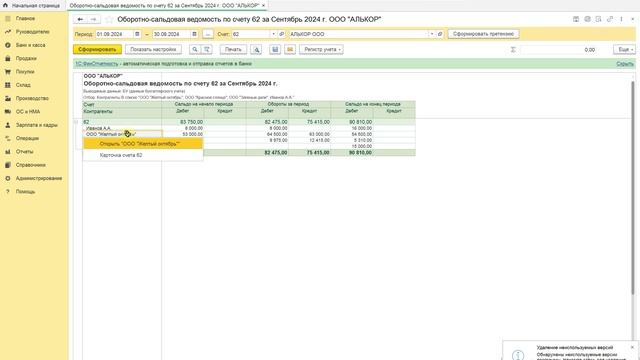Click the link-to-report icon at top right
Viewport: 640px width, 360px height.
610,19
